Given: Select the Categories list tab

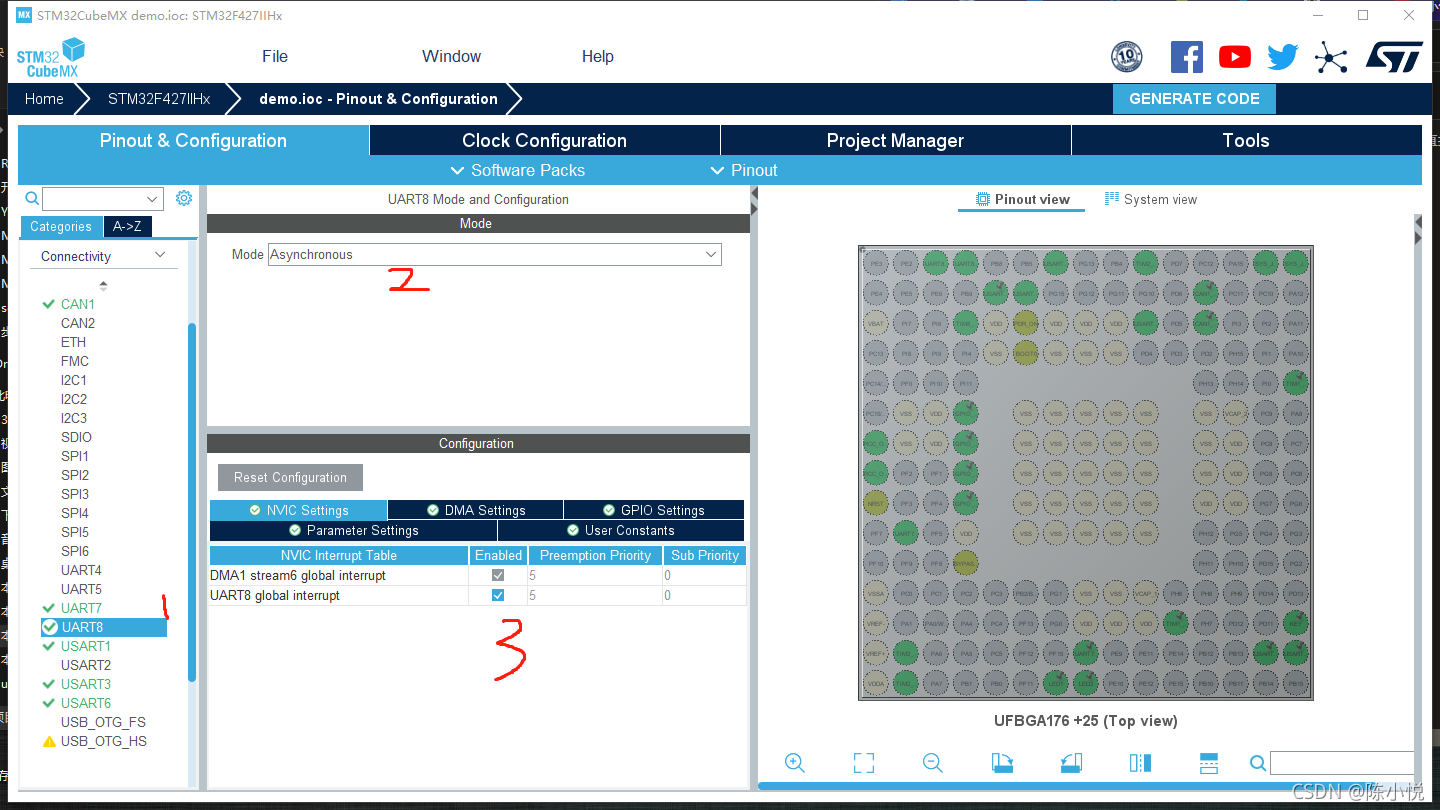Looking at the screenshot, I should pos(61,226).
